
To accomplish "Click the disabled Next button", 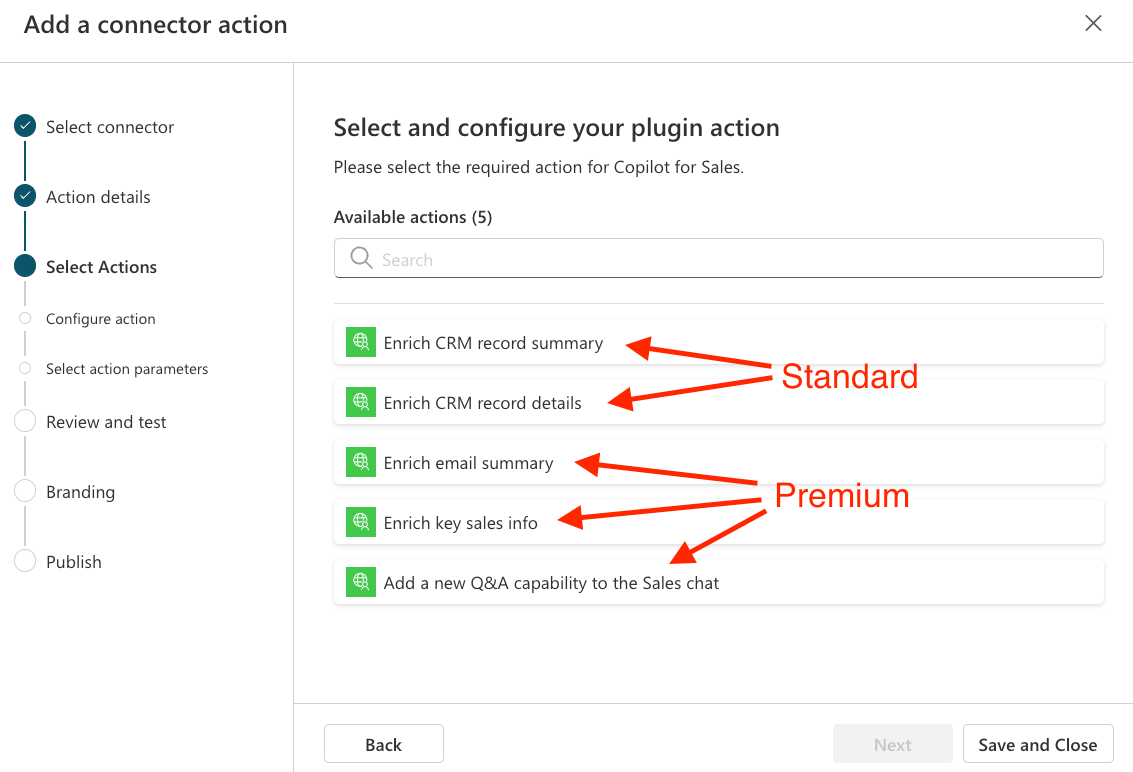I will (x=892, y=744).
